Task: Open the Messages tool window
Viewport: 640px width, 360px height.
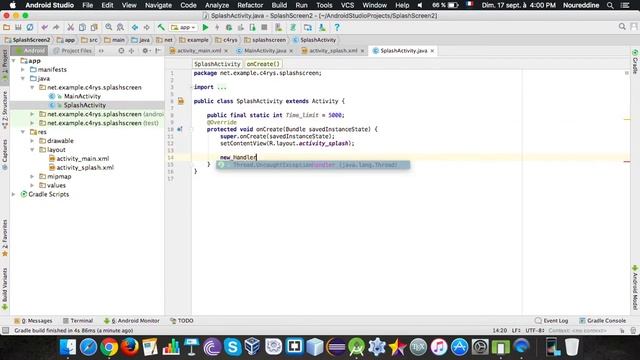Action: coord(33,321)
